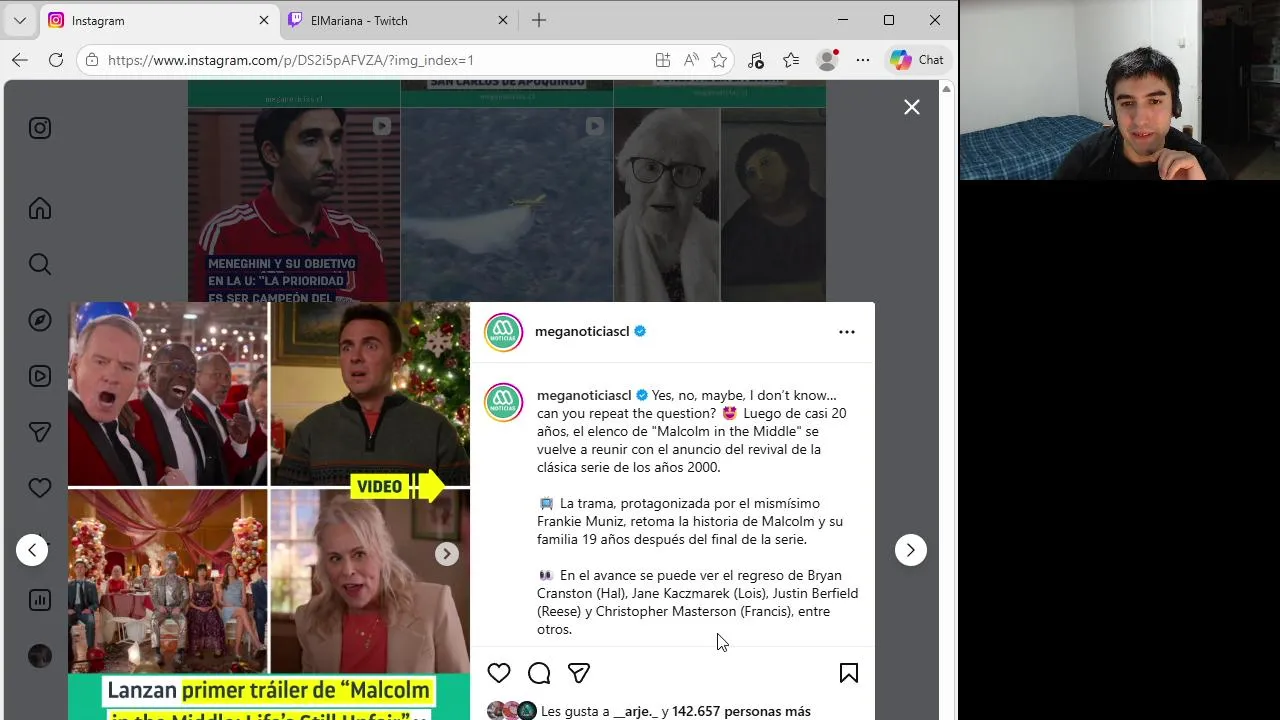
Task: Open __arje._ profile in likes
Action: [635, 711]
